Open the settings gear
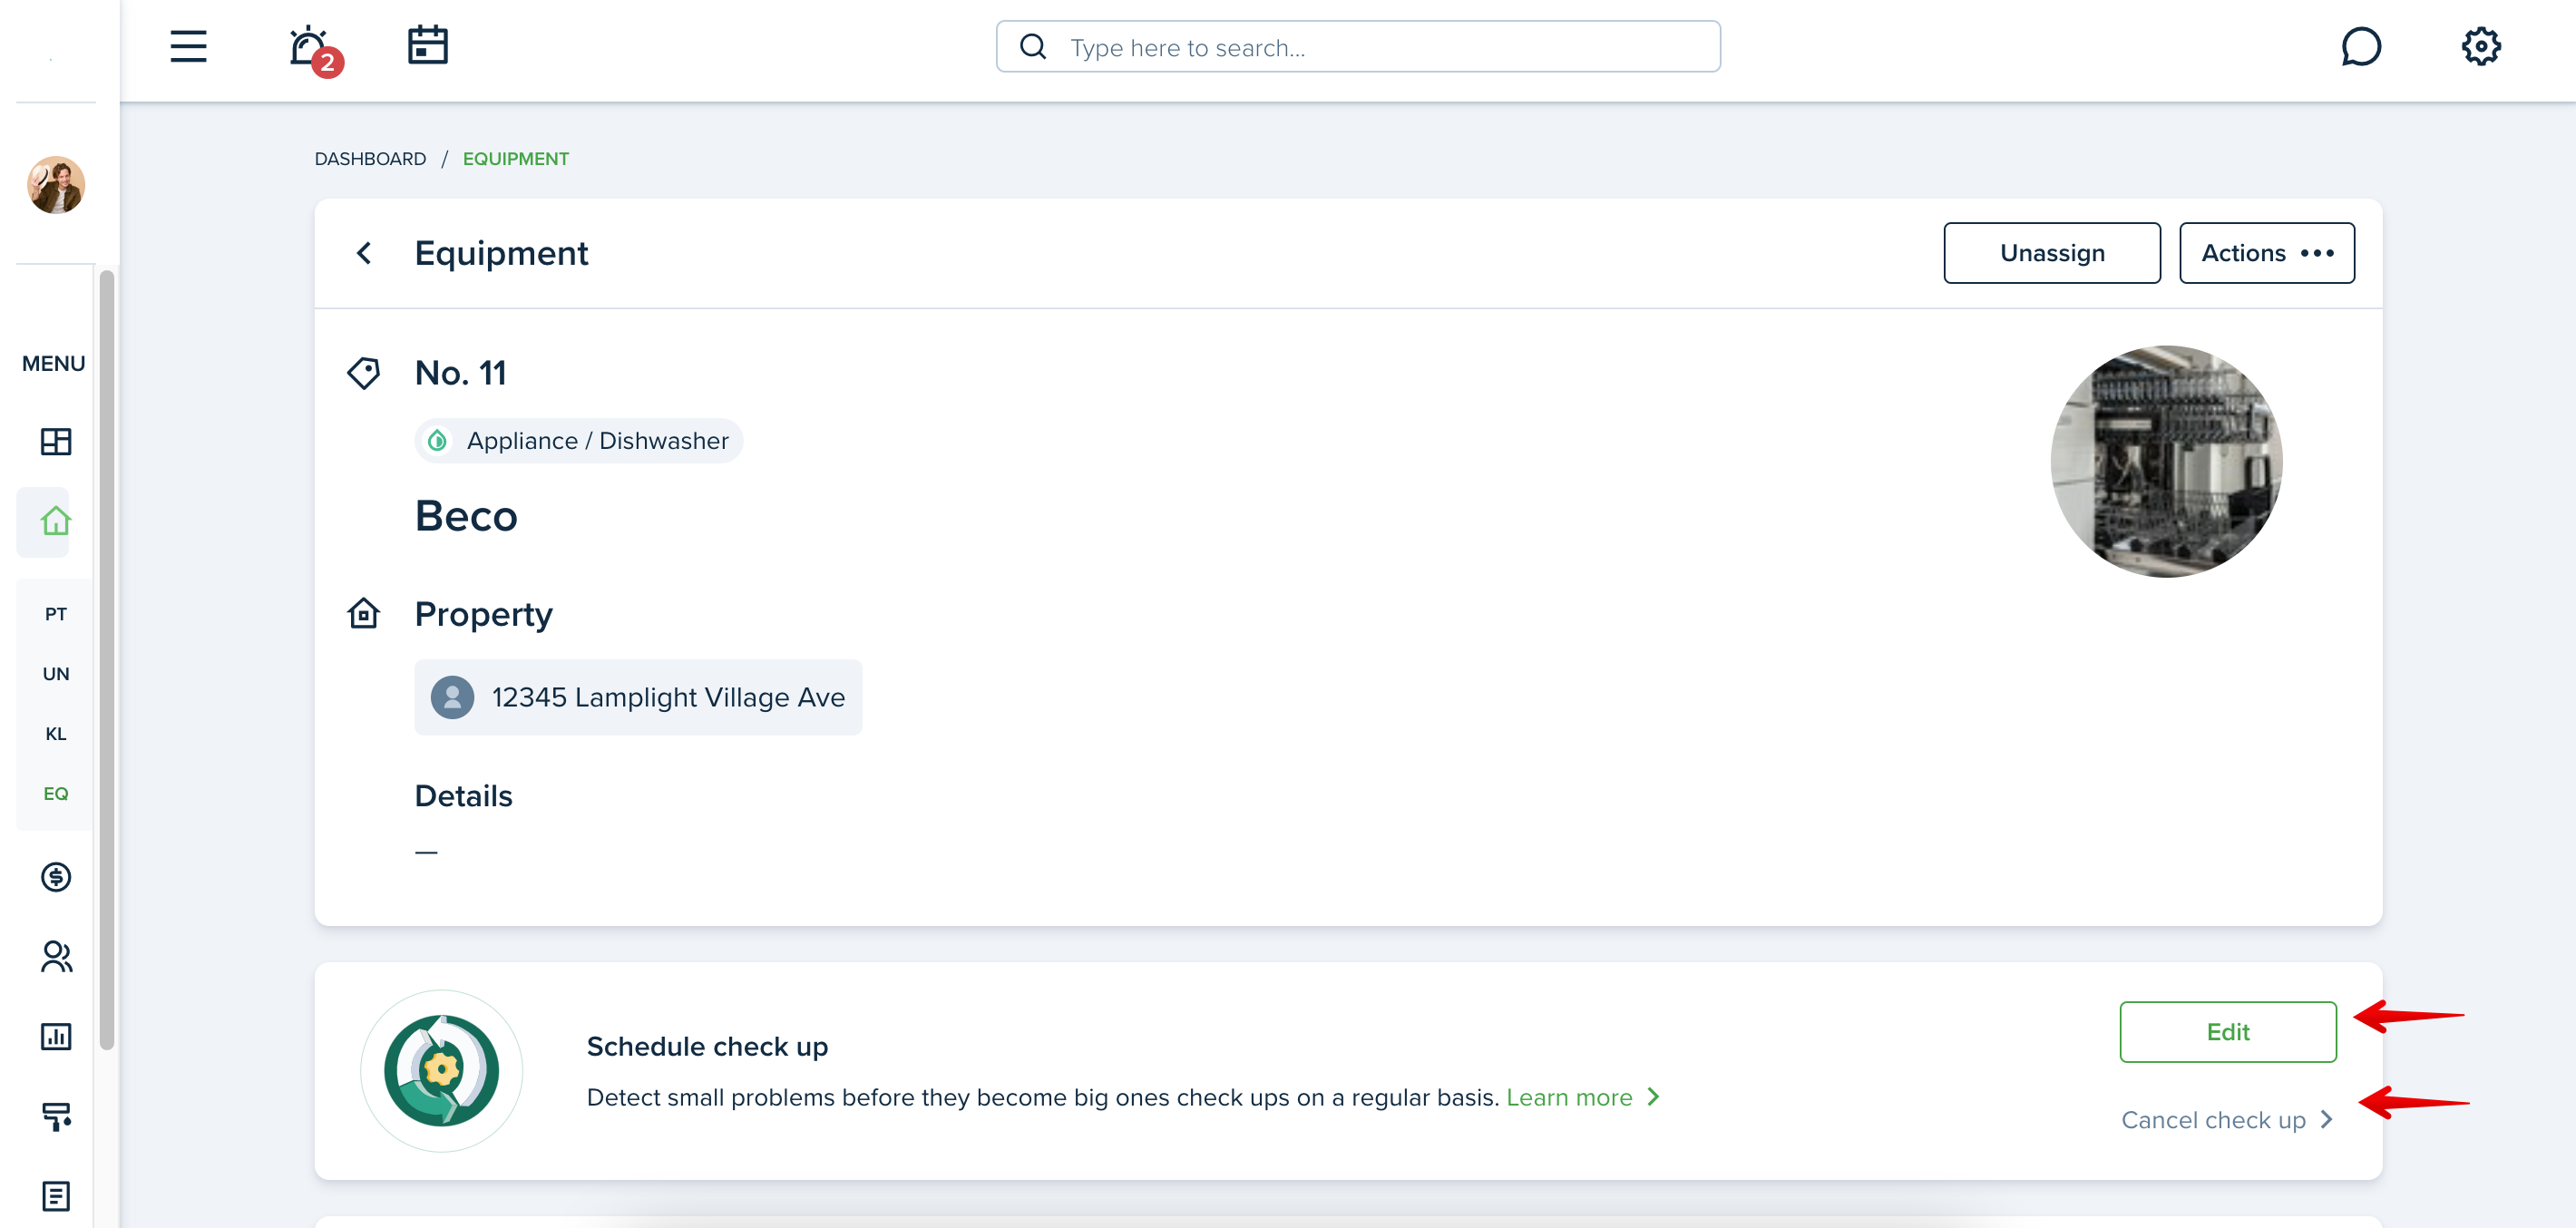This screenshot has height=1228, width=2576. pos(2481,46)
